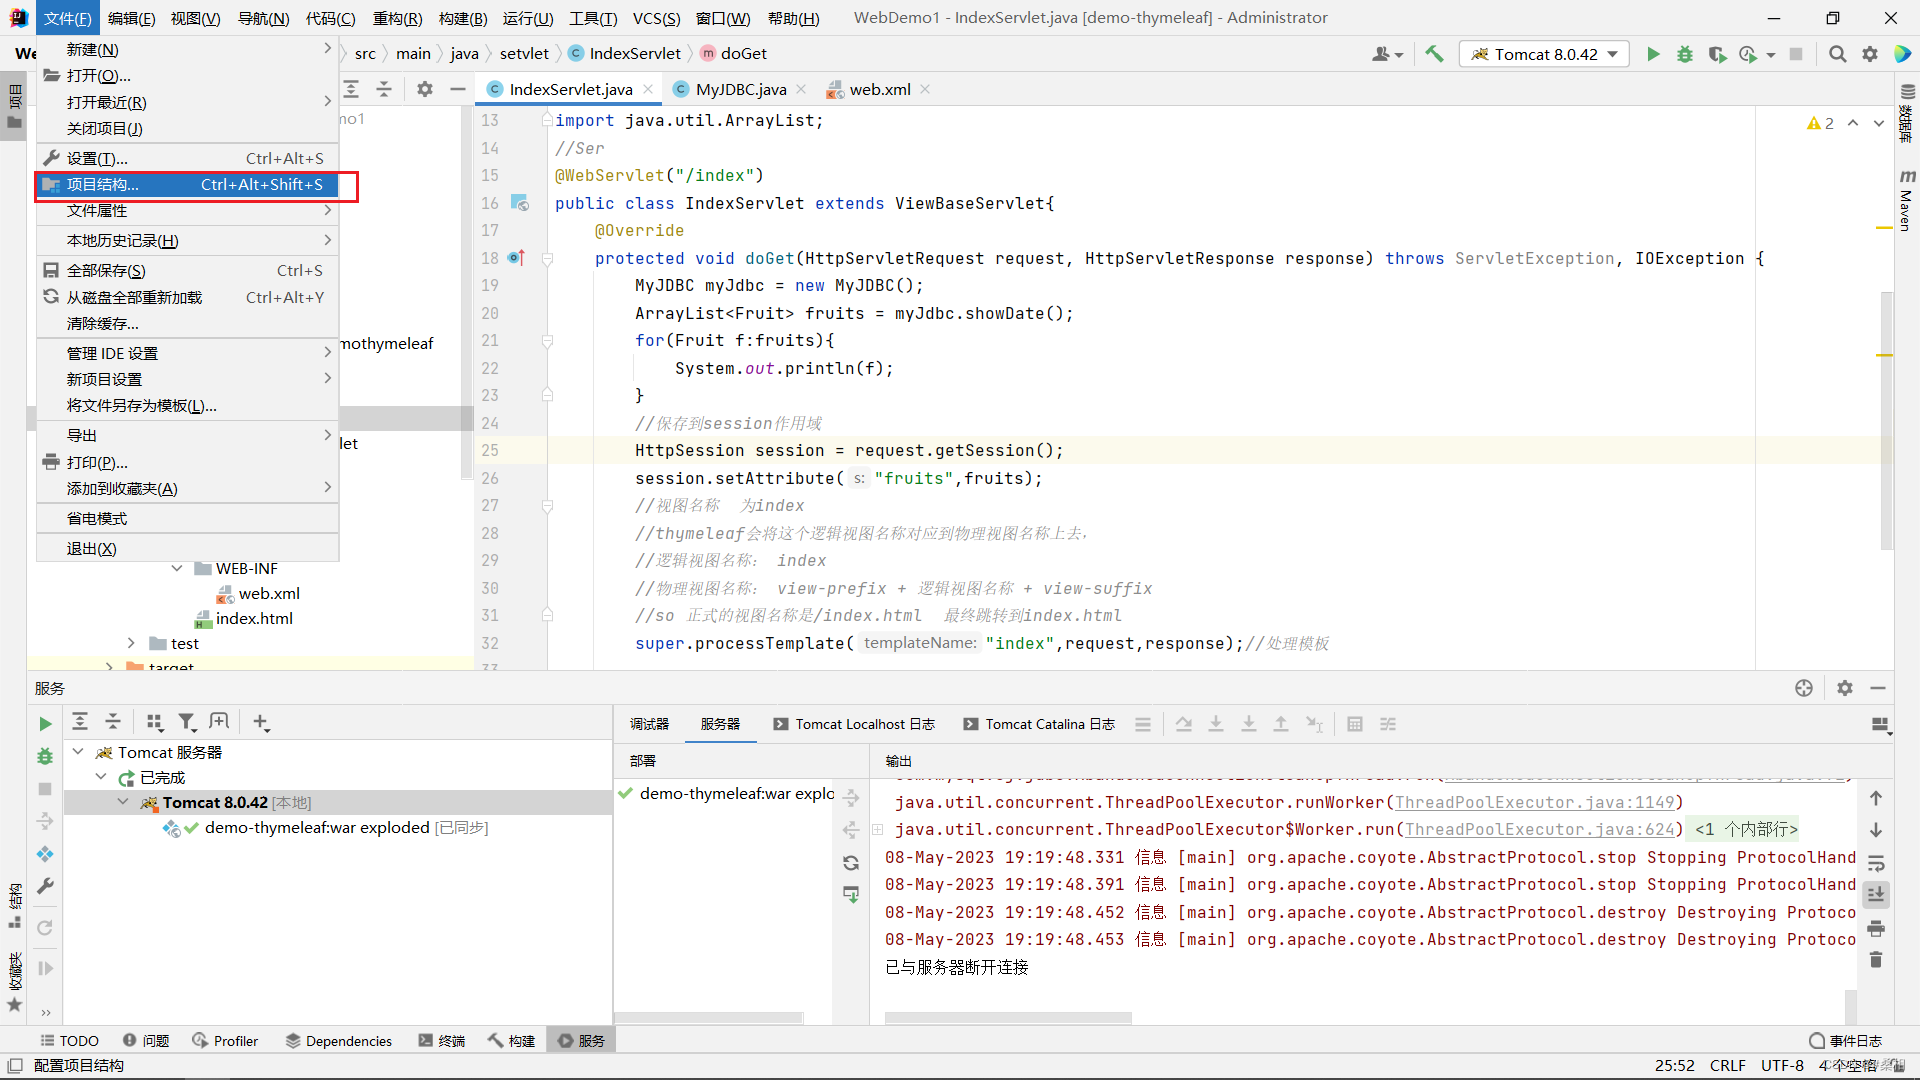The width and height of the screenshot is (1920, 1080).
Task: Collapse the Tomcat 服务器 tree node
Action: (78, 752)
